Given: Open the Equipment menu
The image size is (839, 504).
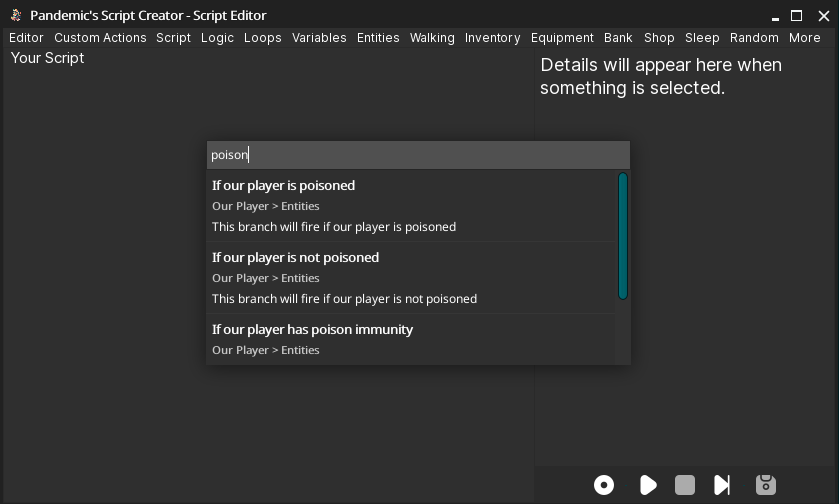Looking at the screenshot, I should [x=562, y=38].
